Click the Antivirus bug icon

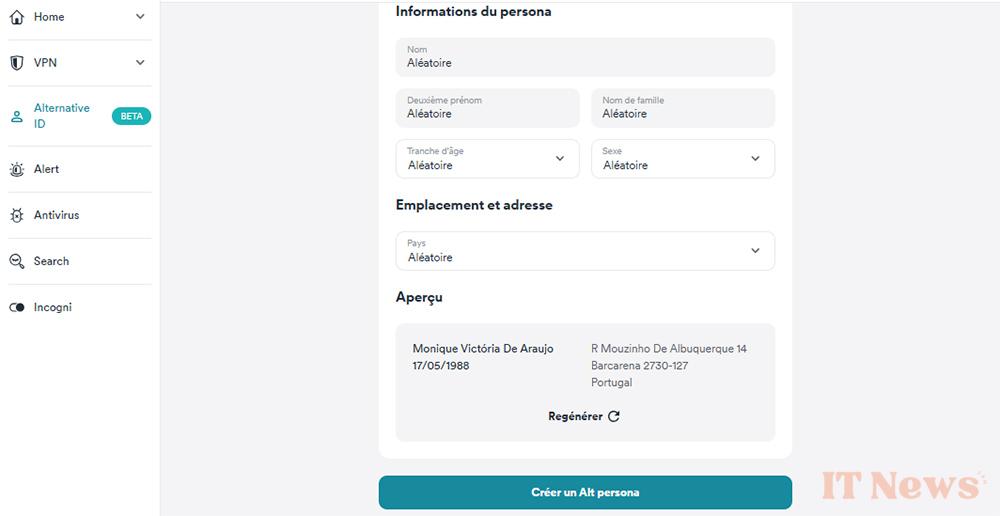(x=17, y=216)
